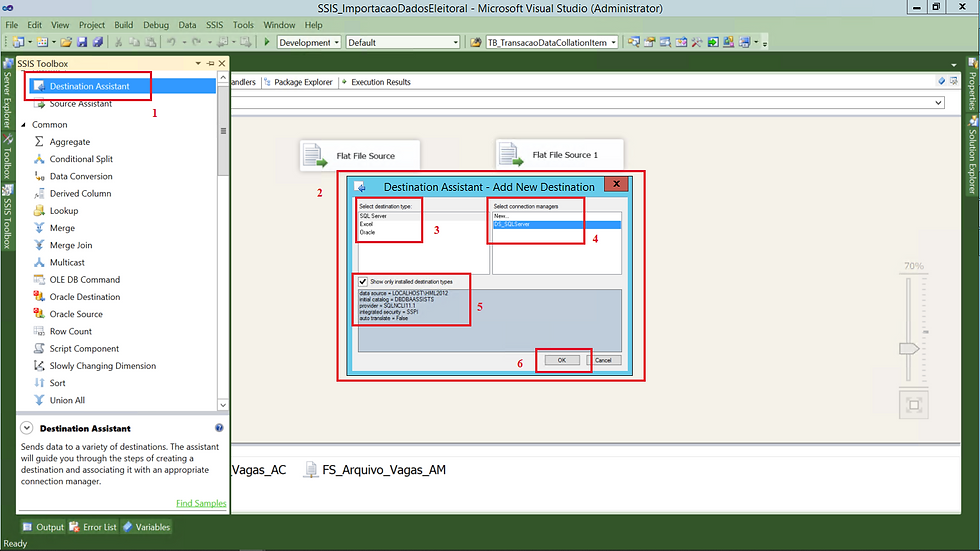Click the SSIS Toolbox vertical scrollbar thumb
Viewport: 980px width, 551px height.
pos(223,131)
